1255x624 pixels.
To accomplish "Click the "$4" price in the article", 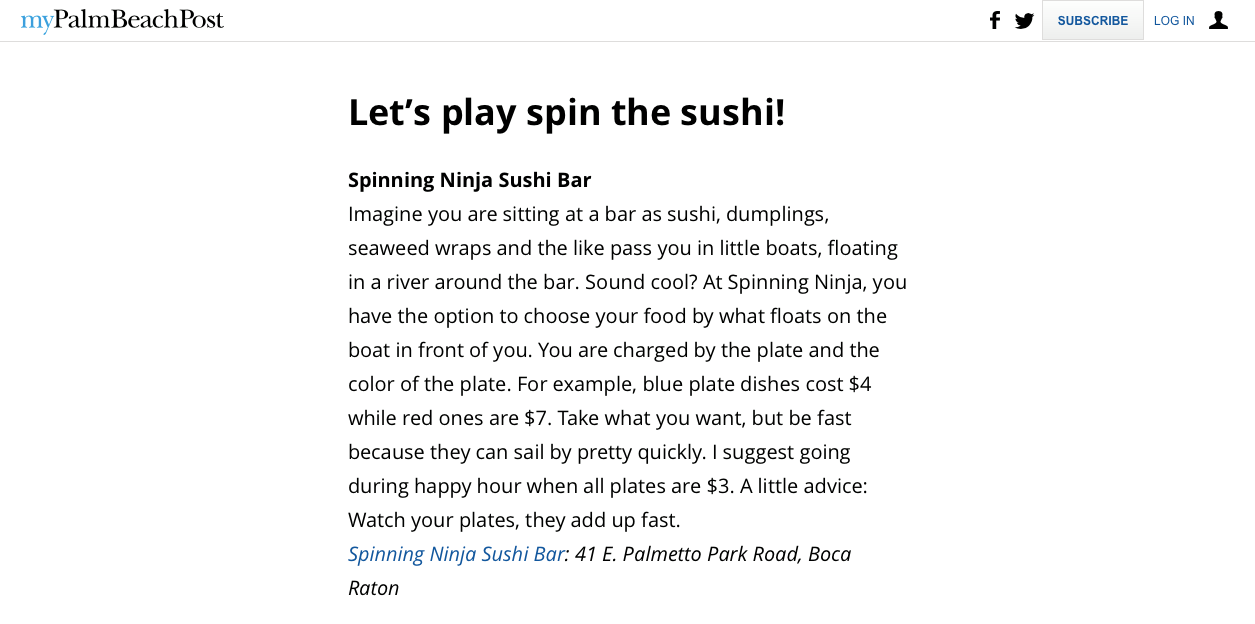I will coord(859,384).
